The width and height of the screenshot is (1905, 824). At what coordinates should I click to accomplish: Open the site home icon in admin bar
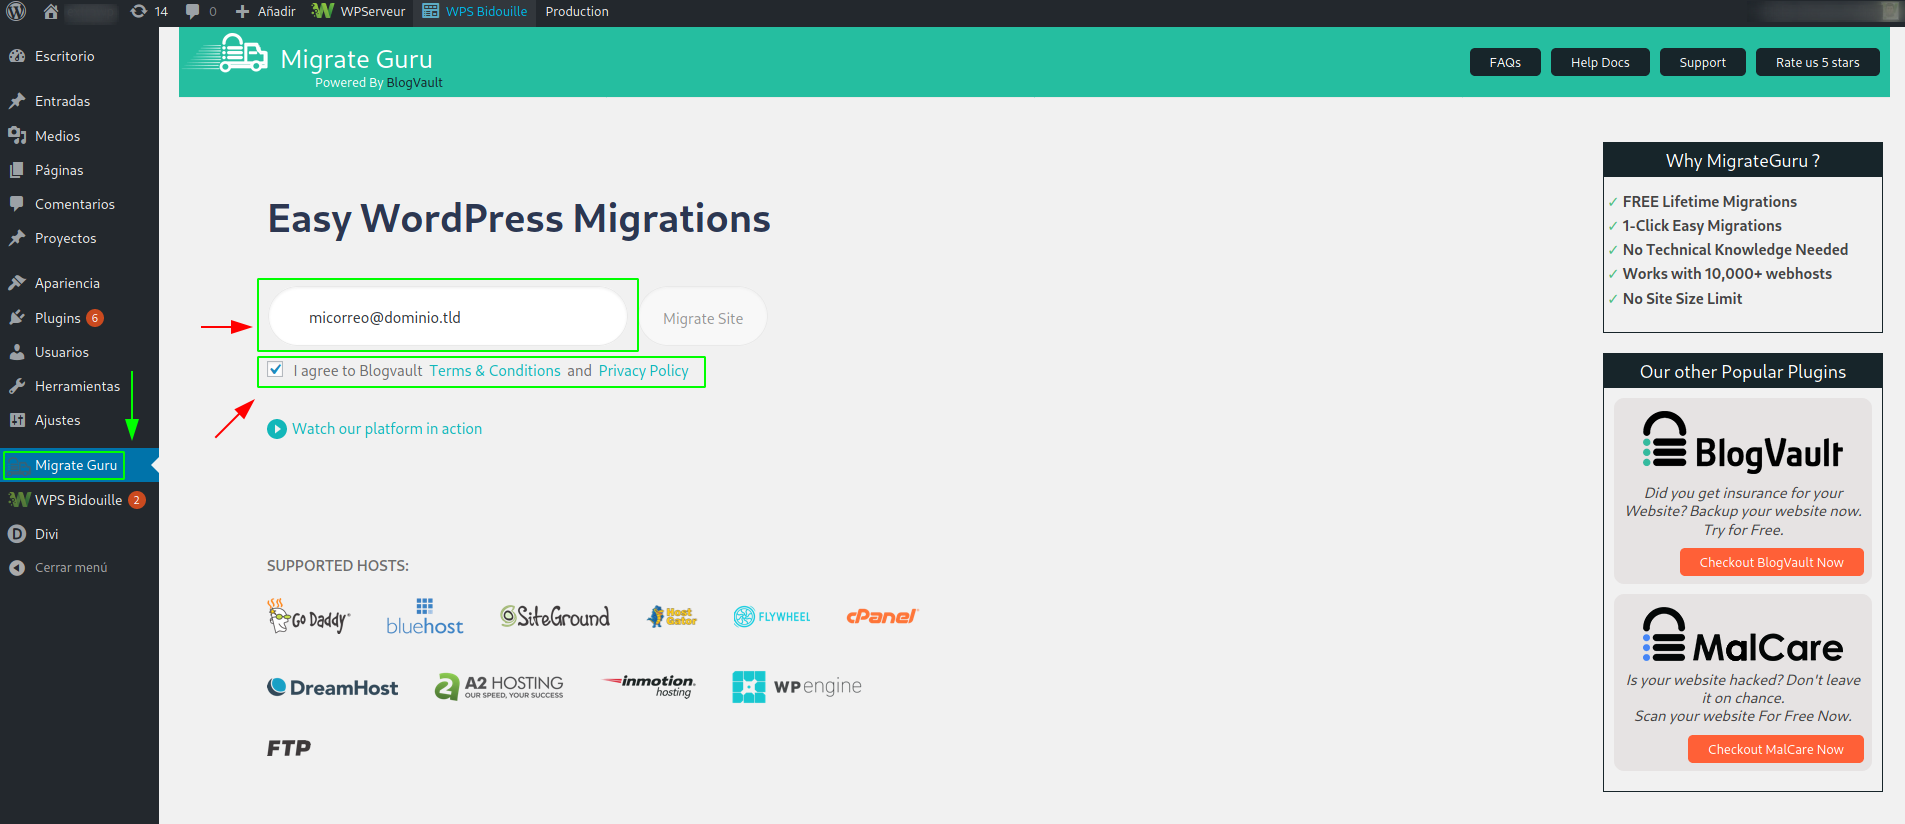(50, 12)
